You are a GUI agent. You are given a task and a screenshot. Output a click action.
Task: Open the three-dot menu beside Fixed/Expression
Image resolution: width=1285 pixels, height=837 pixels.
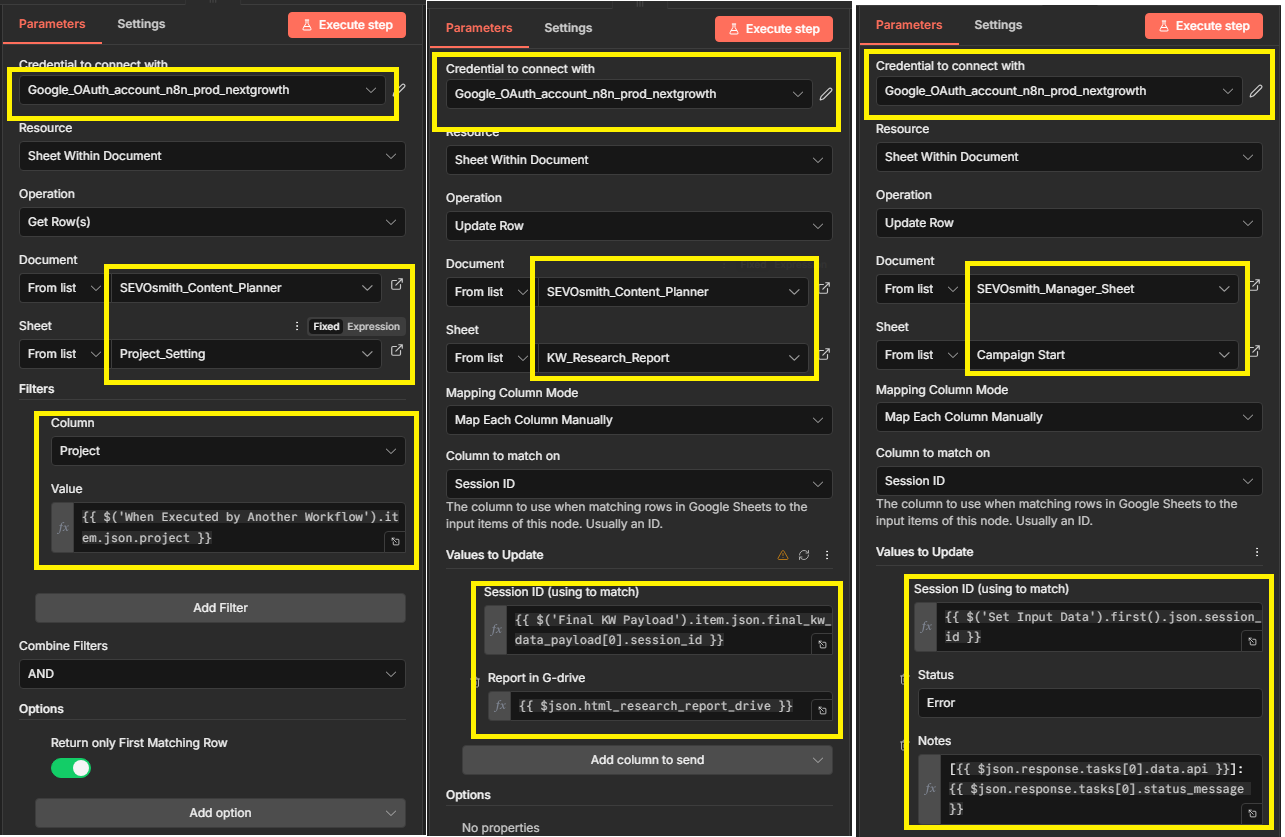coord(296,326)
